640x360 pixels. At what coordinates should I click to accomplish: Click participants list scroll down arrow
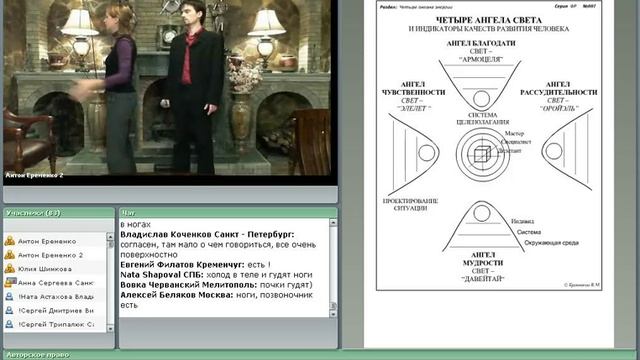[x=110, y=329]
